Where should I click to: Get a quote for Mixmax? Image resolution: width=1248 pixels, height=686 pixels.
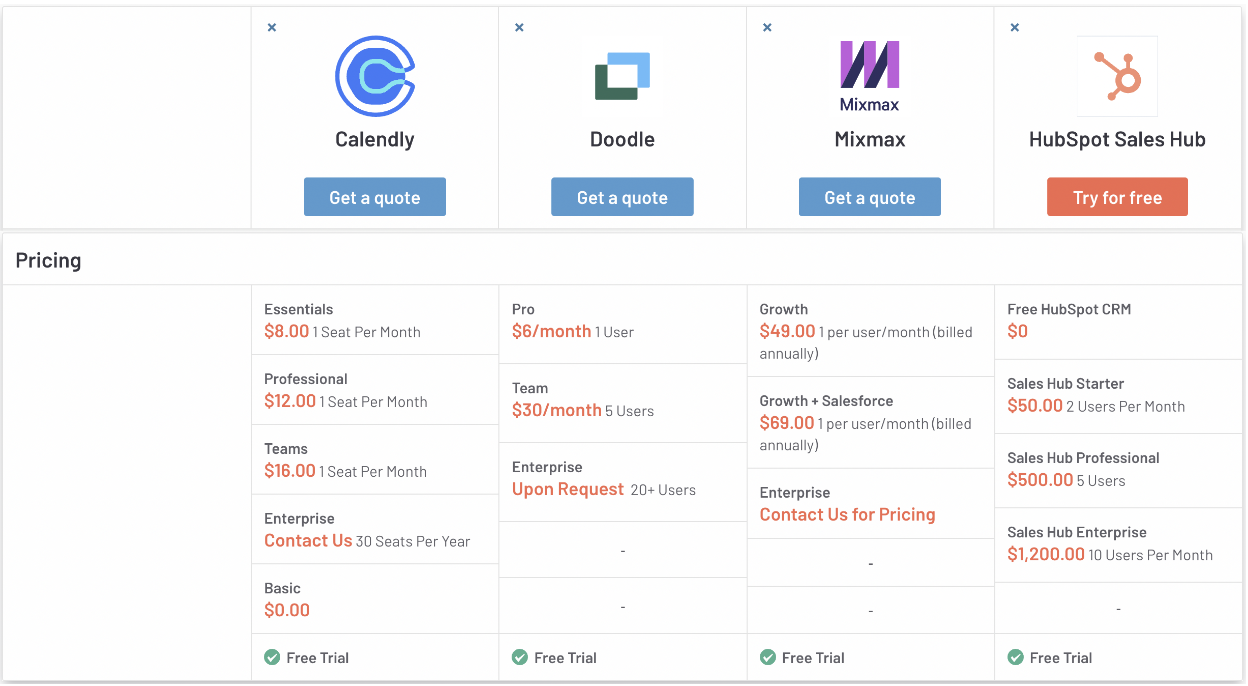pyautogui.click(x=870, y=197)
